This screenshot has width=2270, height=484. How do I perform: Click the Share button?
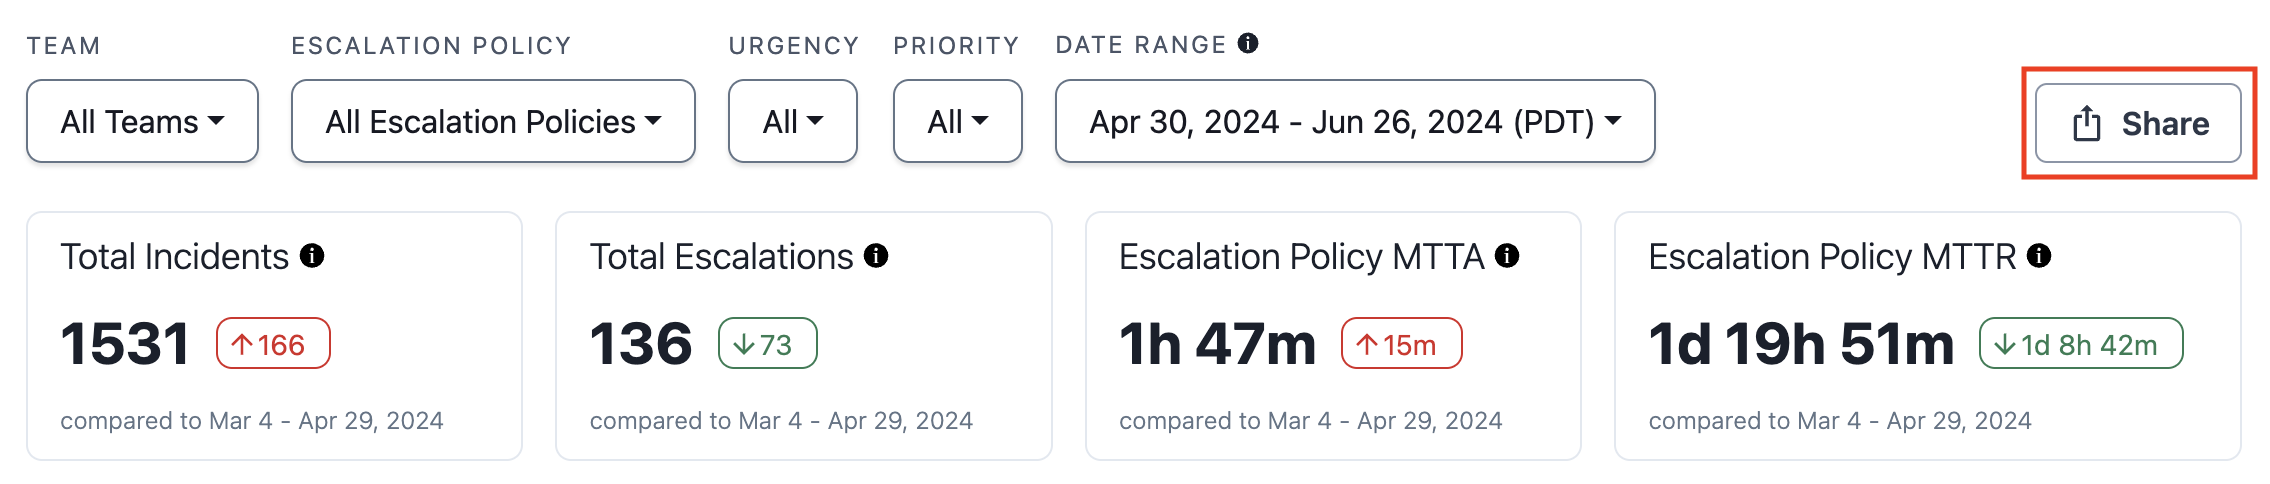tap(2138, 123)
